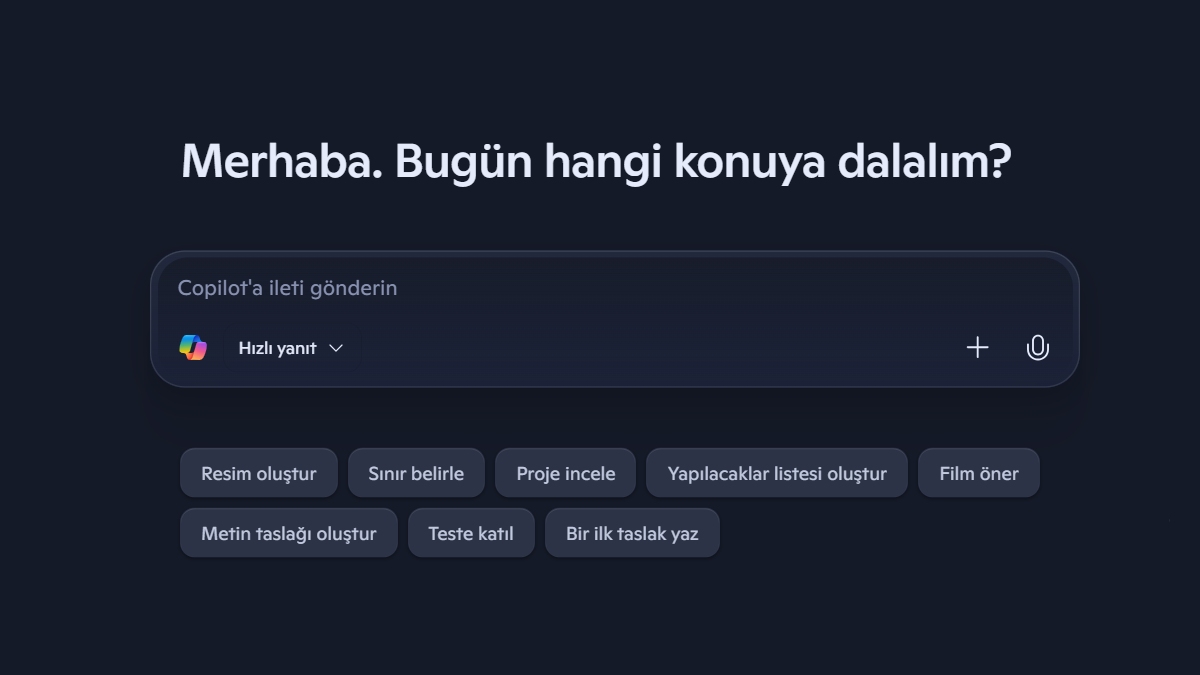Image resolution: width=1200 pixels, height=675 pixels.
Task: Select Bir ilk taslak yaz suggestion
Action: click(x=632, y=533)
